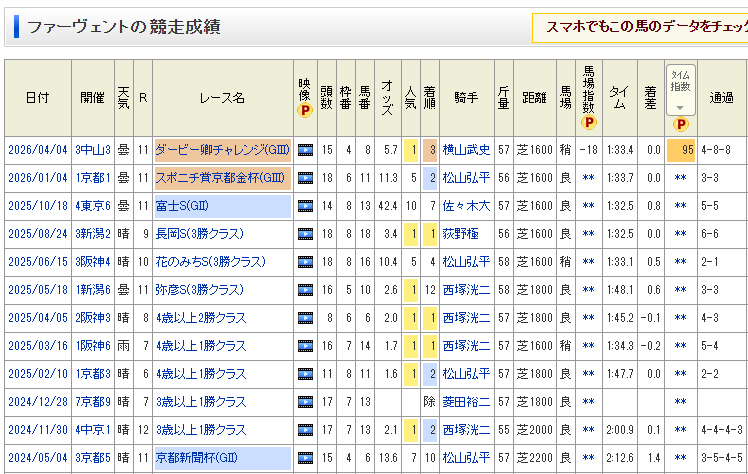
Task: Expand the タイム指数 dropdown button
Action: pyautogui.click(x=680, y=107)
